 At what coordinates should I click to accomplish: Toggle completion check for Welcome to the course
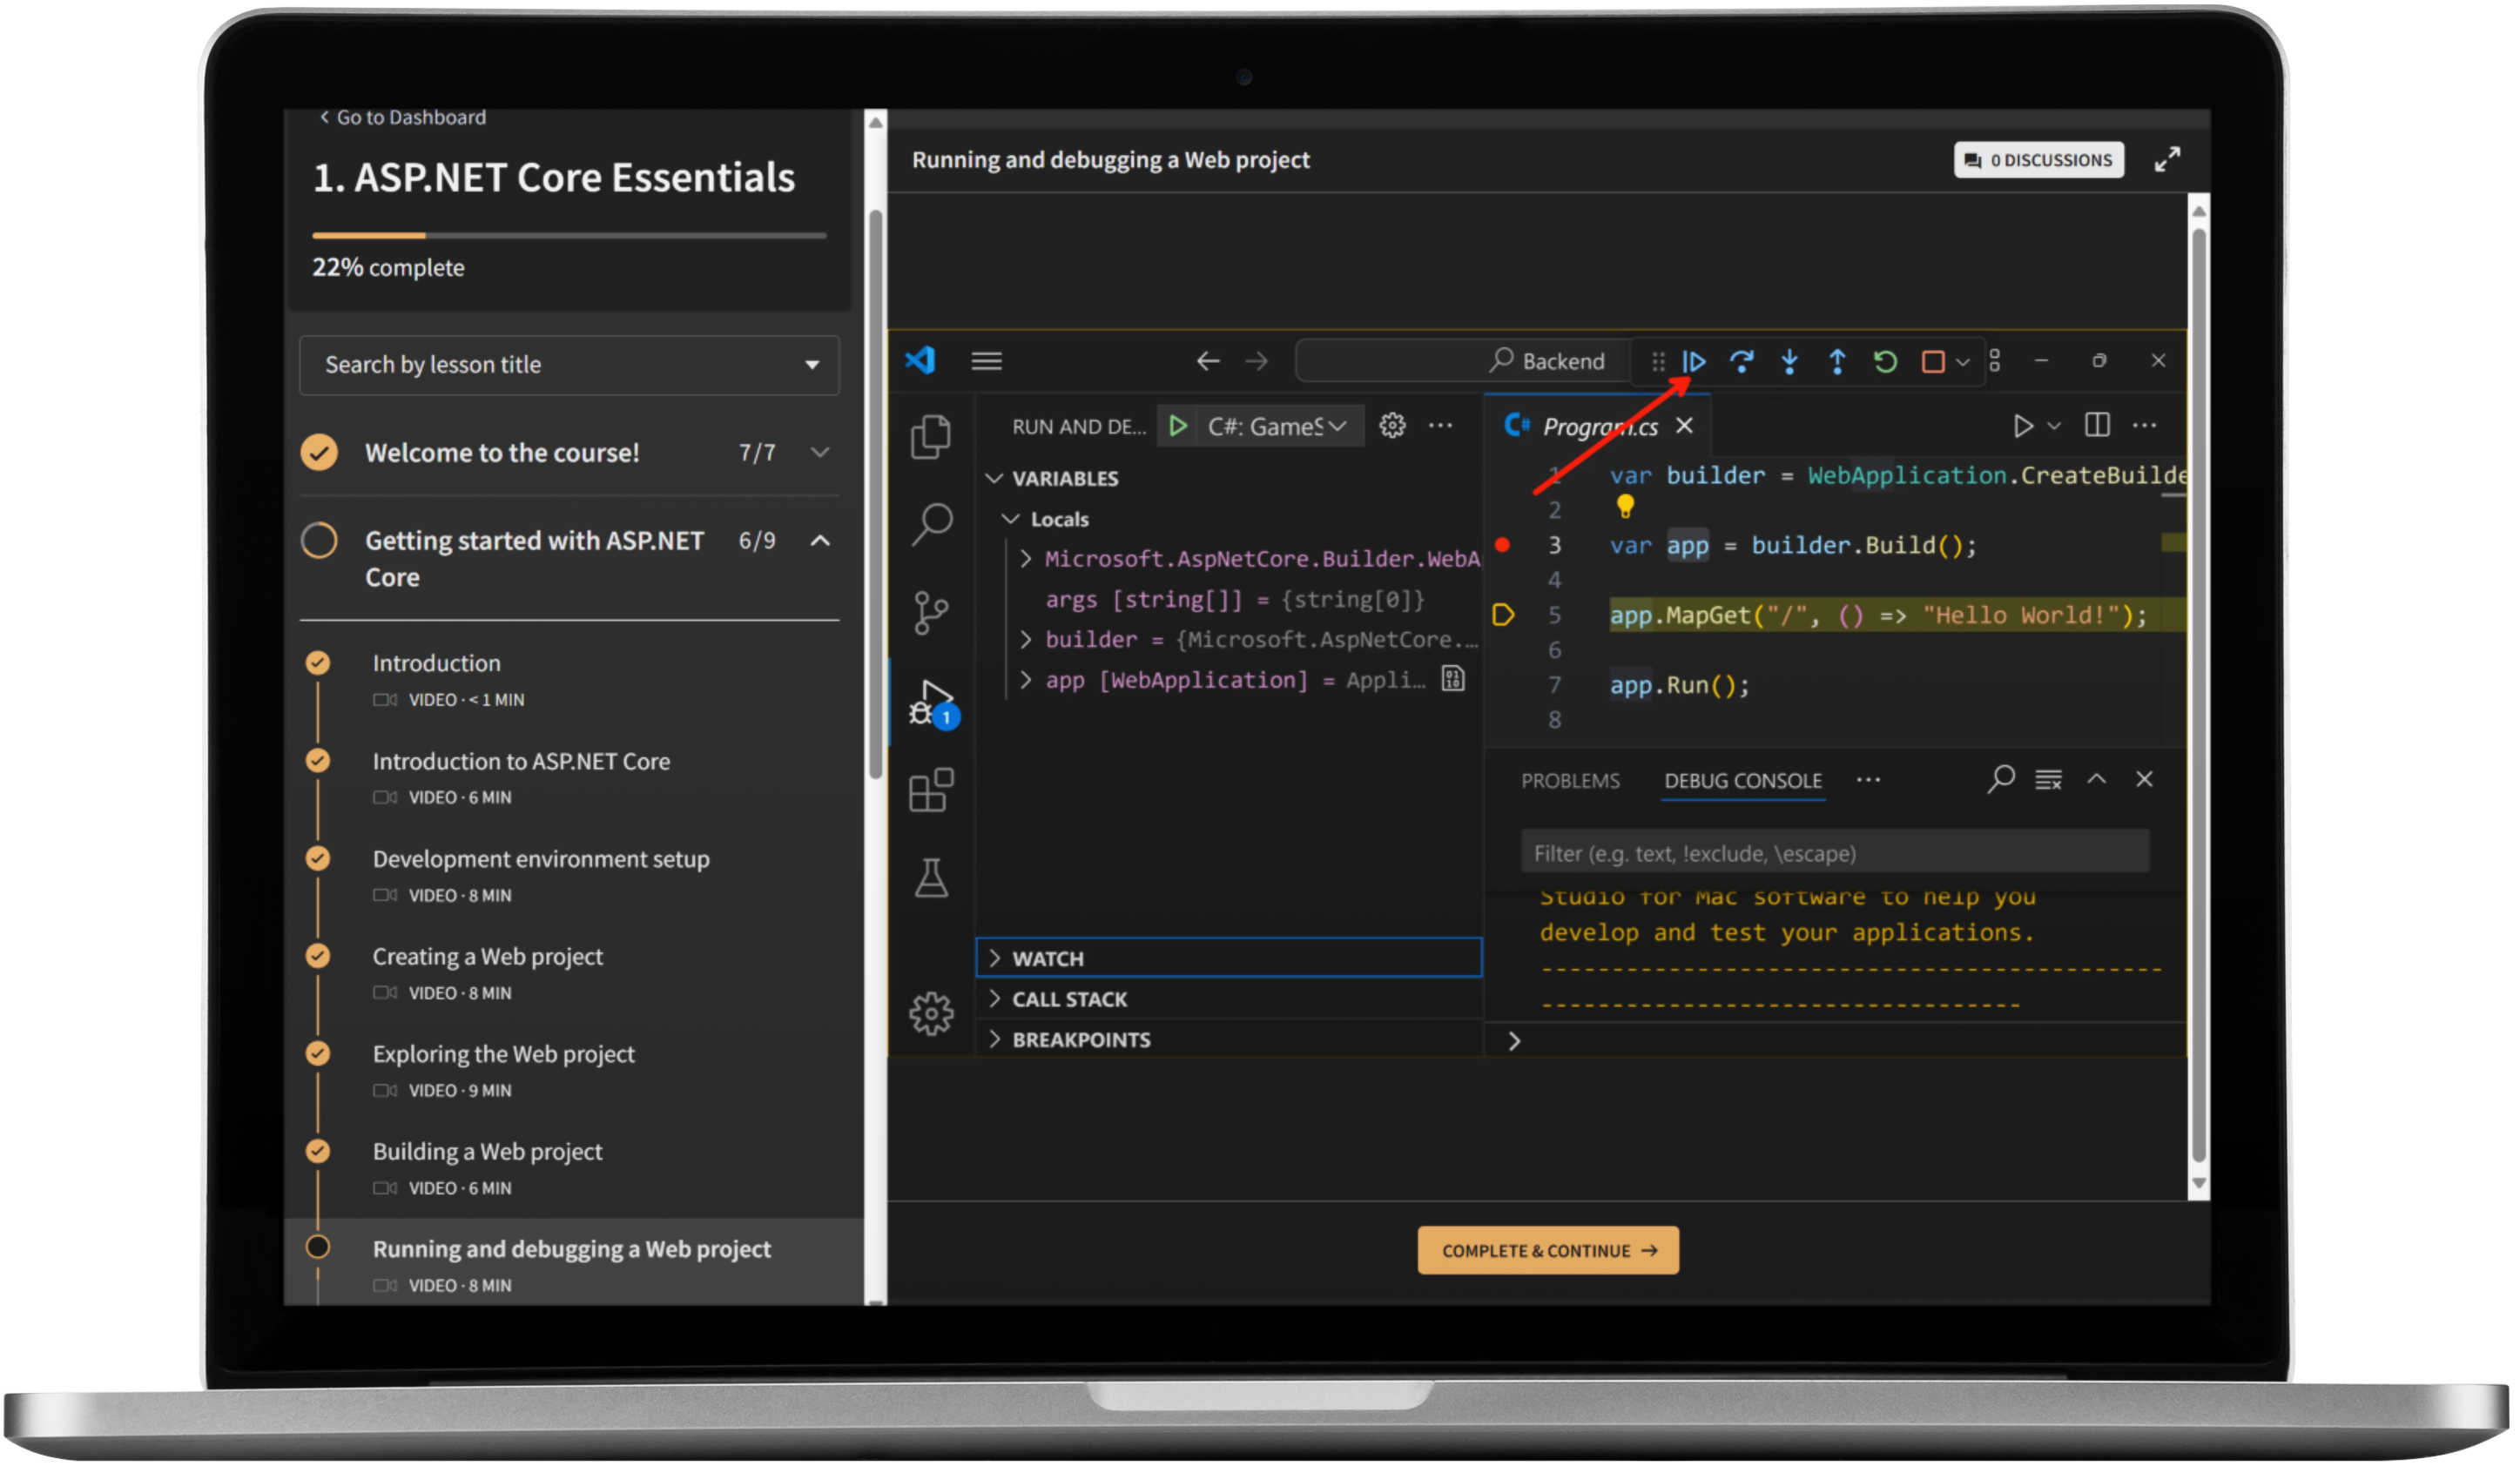(319, 453)
